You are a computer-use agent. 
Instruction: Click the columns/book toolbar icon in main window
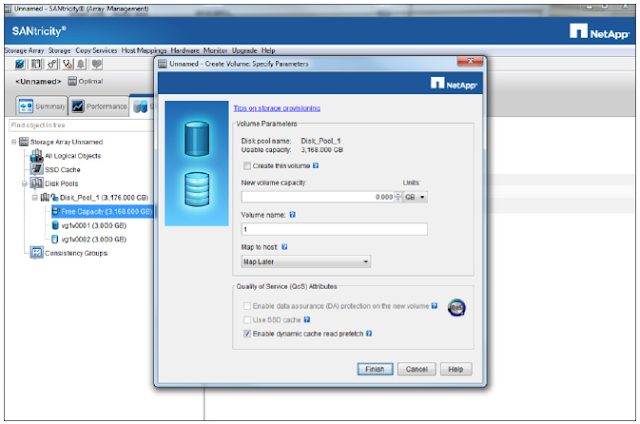(36, 64)
